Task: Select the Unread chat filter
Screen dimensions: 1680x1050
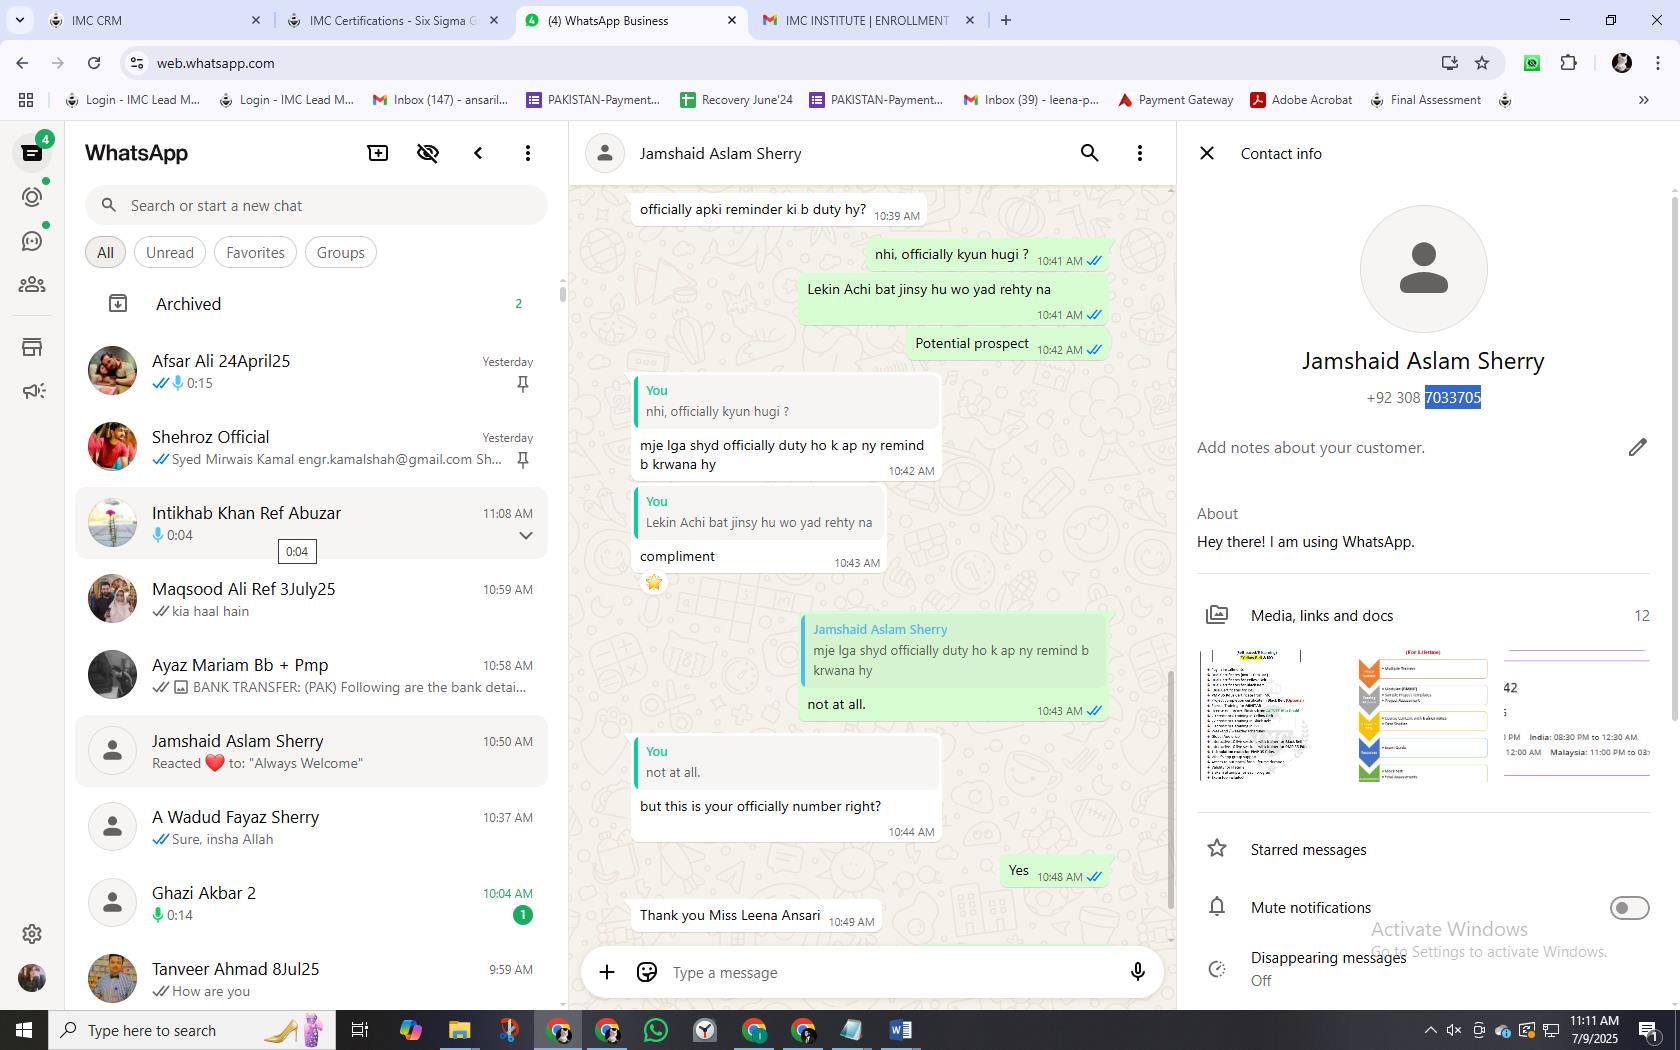Action: coord(170,253)
